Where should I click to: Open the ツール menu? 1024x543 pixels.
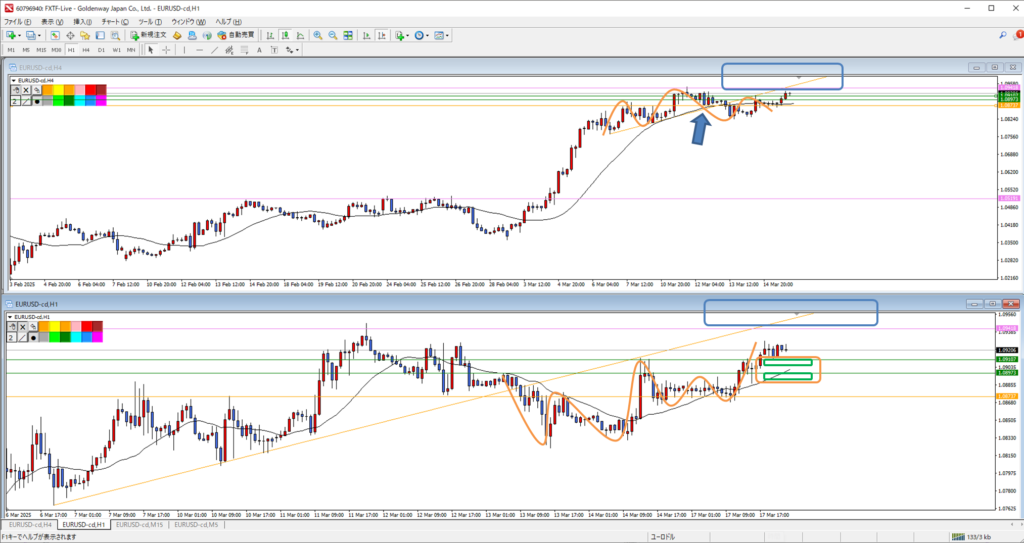150,22
